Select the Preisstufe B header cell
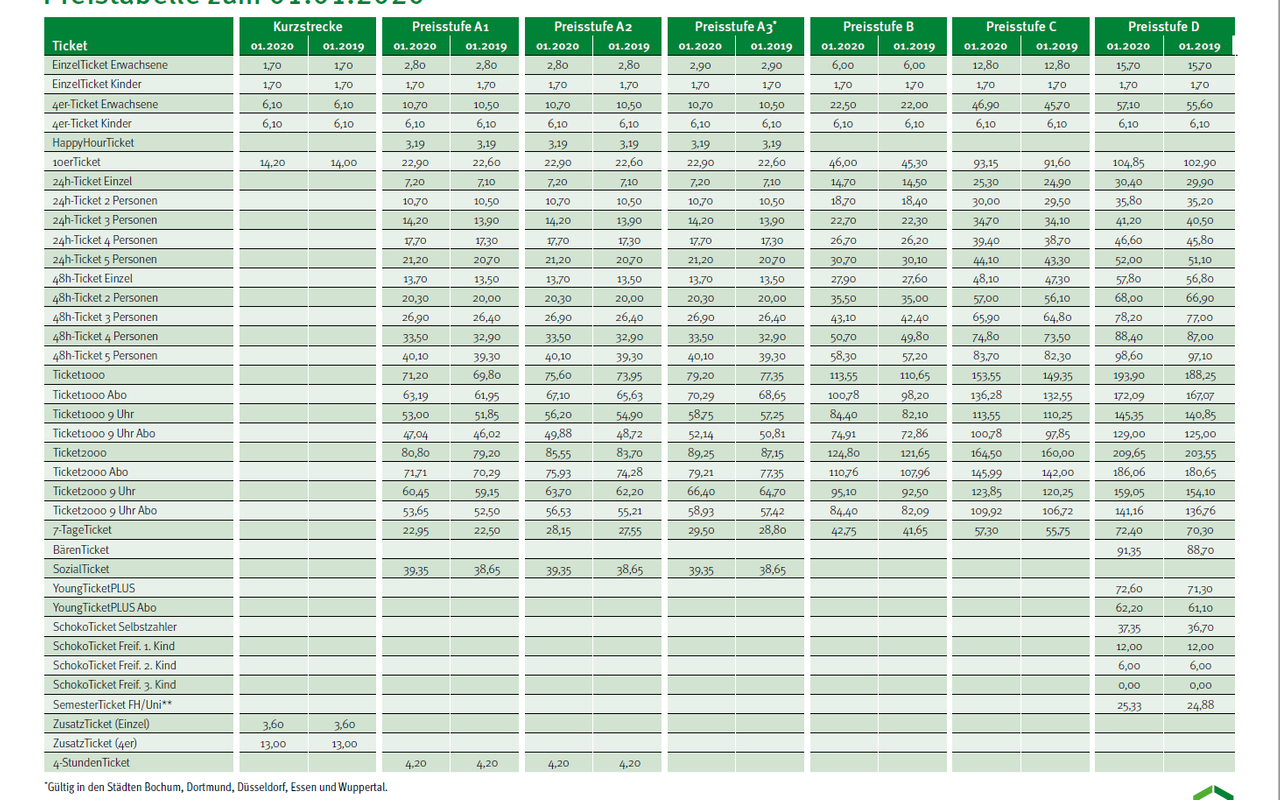 pos(878,27)
